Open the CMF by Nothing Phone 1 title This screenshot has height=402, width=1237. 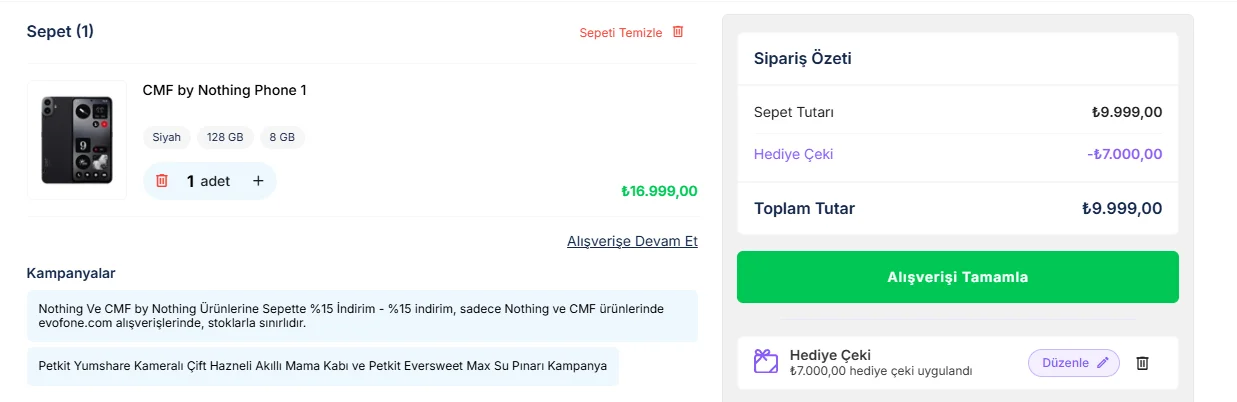click(224, 90)
